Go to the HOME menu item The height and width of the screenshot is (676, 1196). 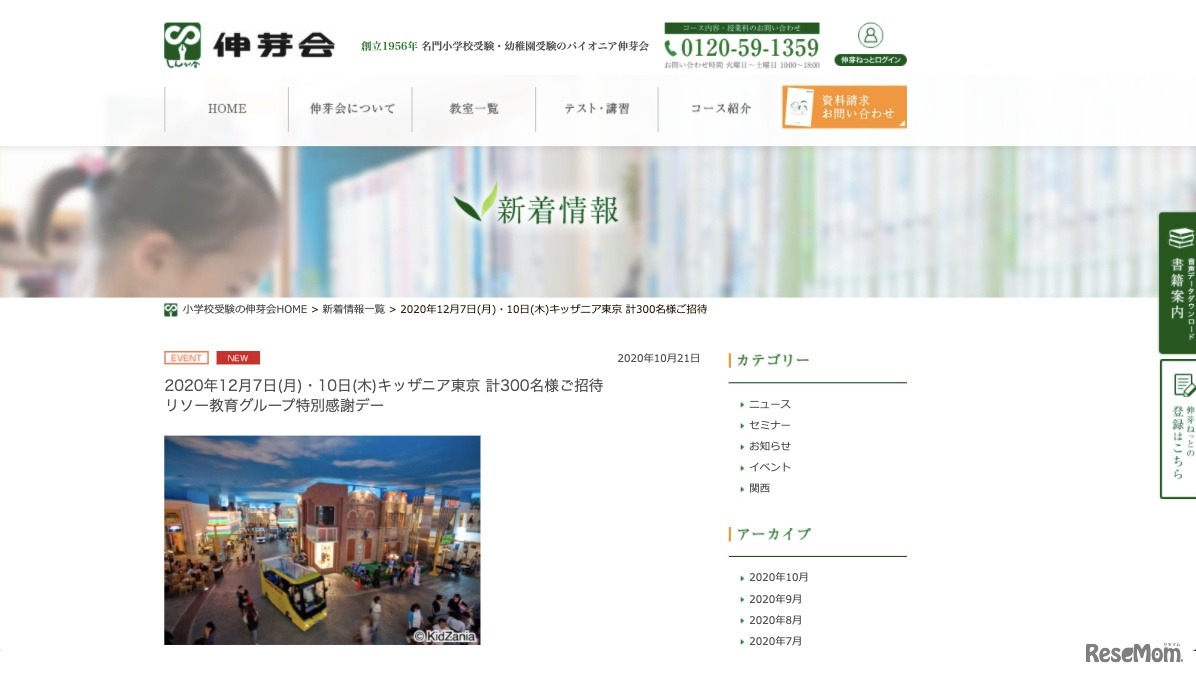[227, 108]
